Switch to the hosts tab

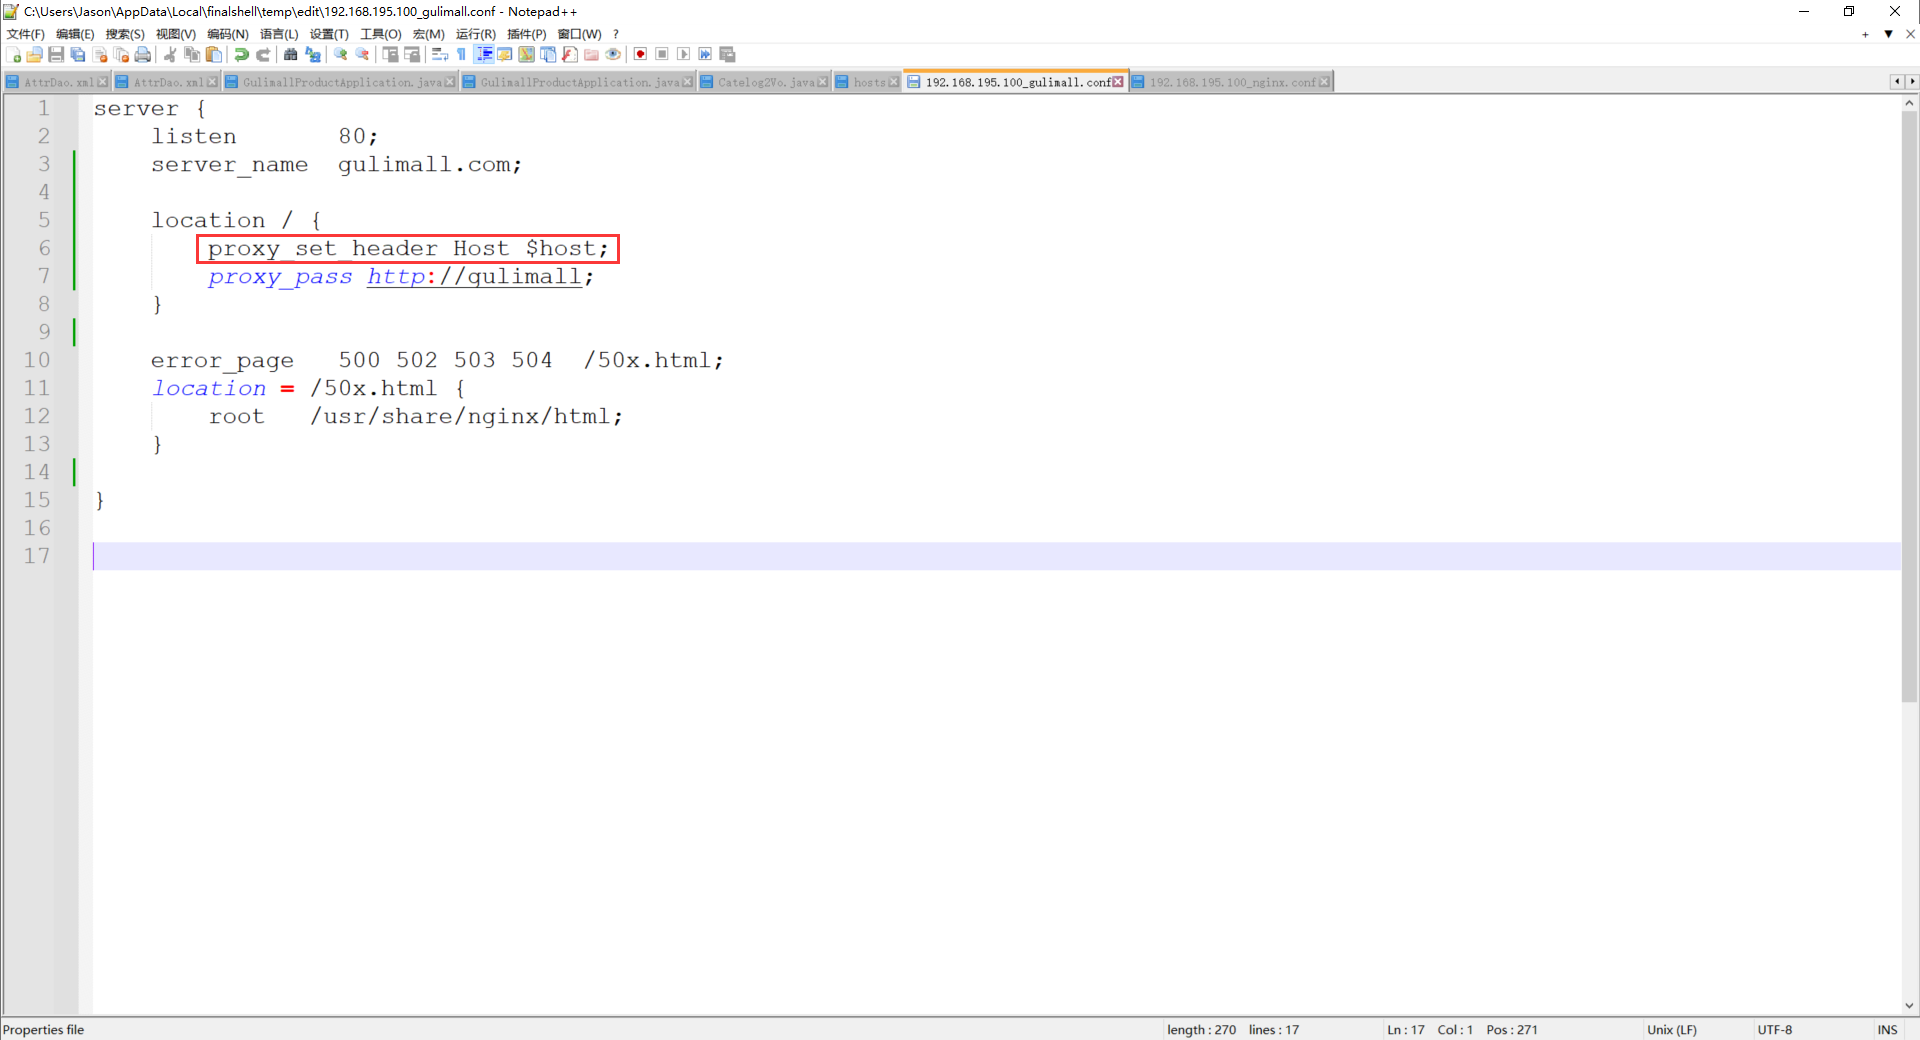[868, 82]
